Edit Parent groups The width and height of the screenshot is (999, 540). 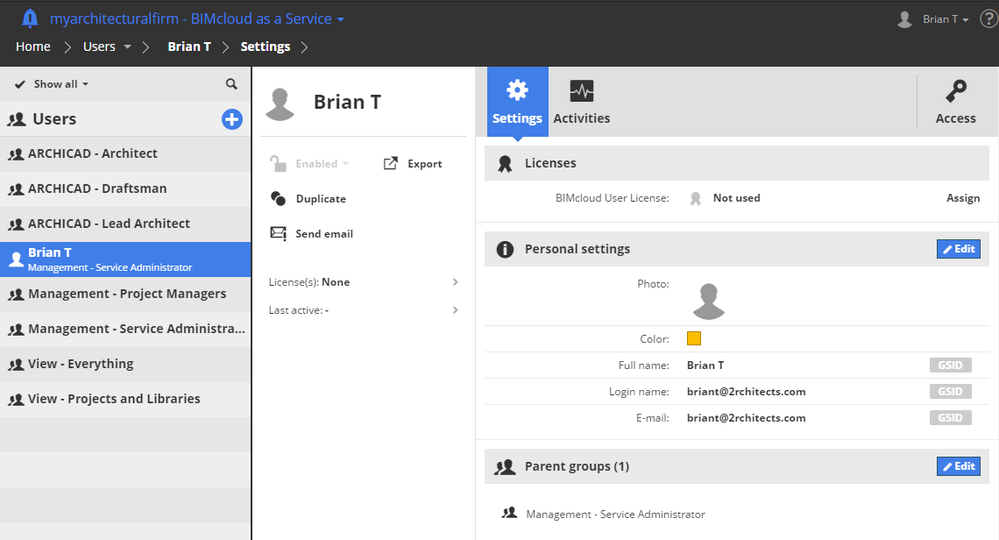click(958, 467)
